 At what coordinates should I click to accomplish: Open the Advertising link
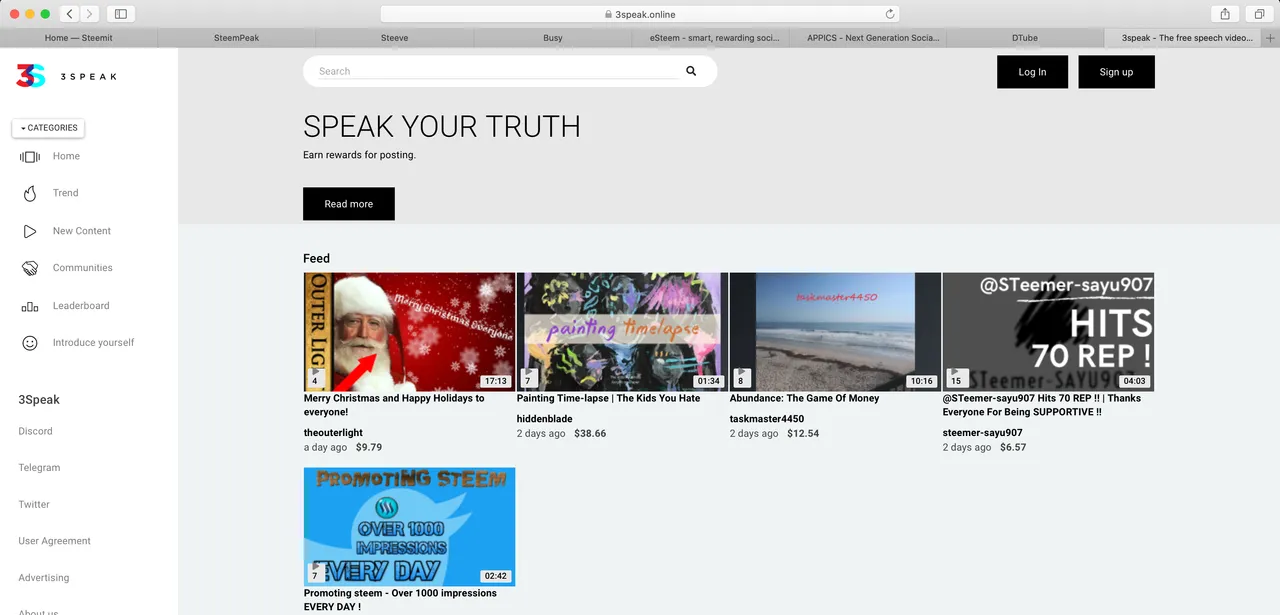pyautogui.click(x=44, y=578)
